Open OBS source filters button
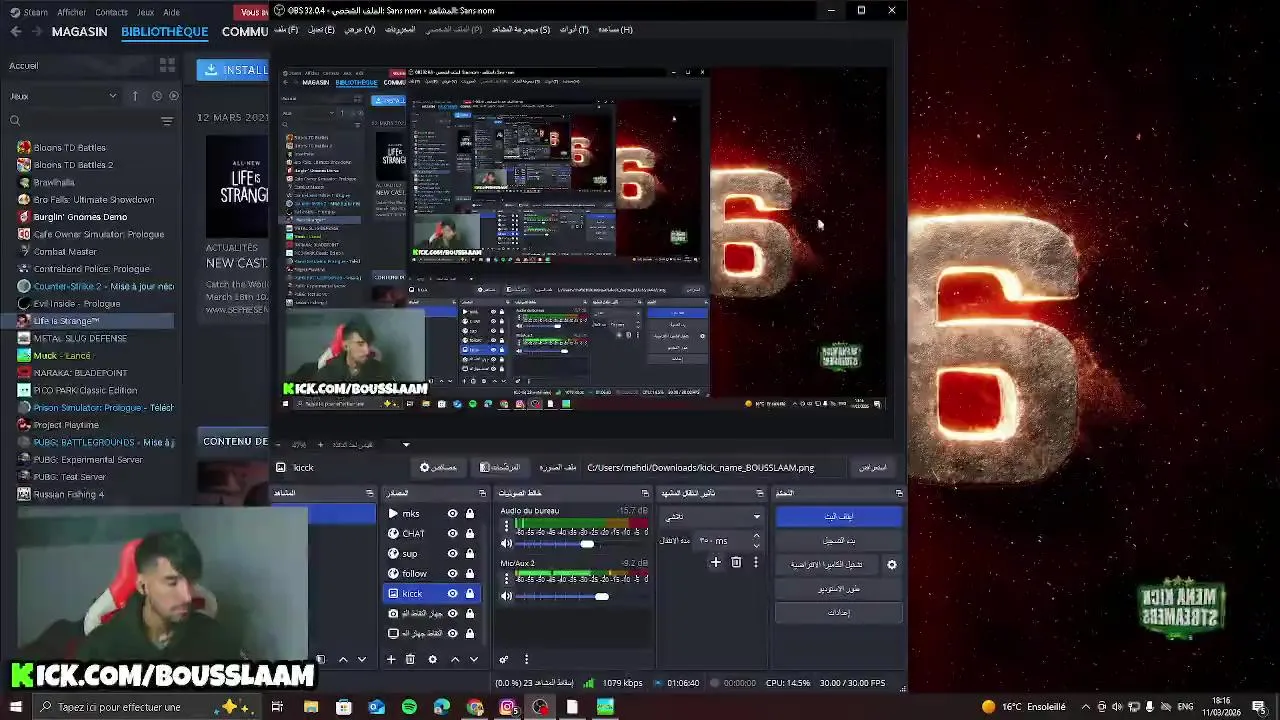1280x720 pixels. pyautogui.click(x=500, y=467)
